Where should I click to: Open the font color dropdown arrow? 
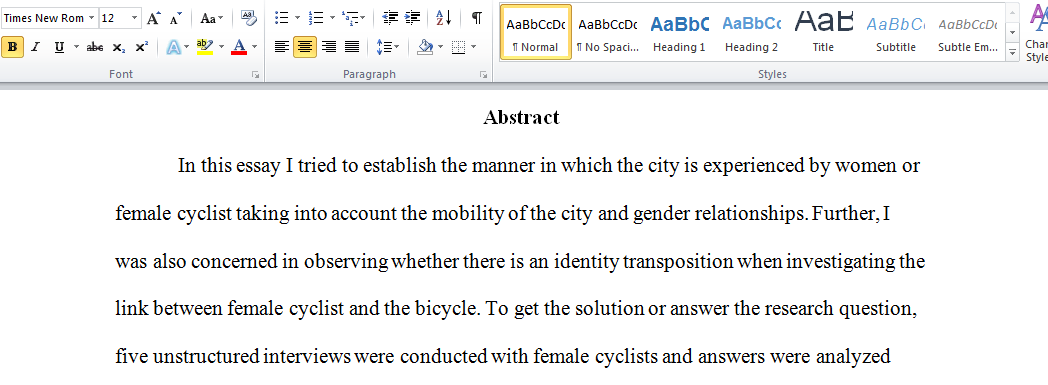point(254,47)
